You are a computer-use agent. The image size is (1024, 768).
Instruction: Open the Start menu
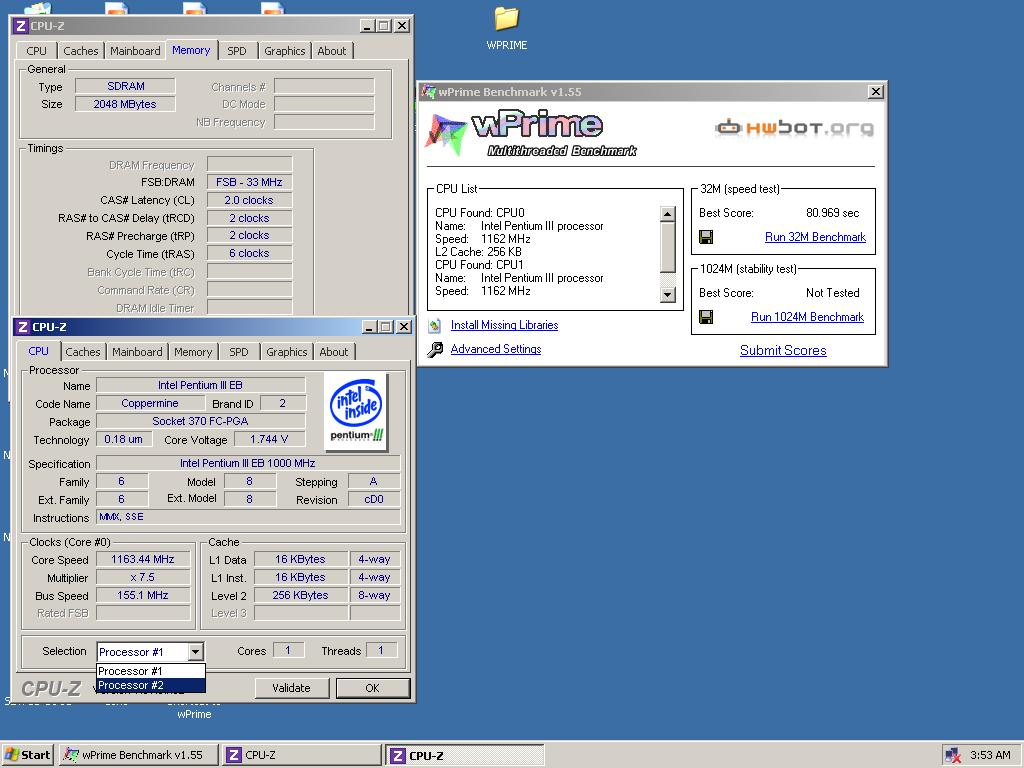pyautogui.click(x=27, y=755)
